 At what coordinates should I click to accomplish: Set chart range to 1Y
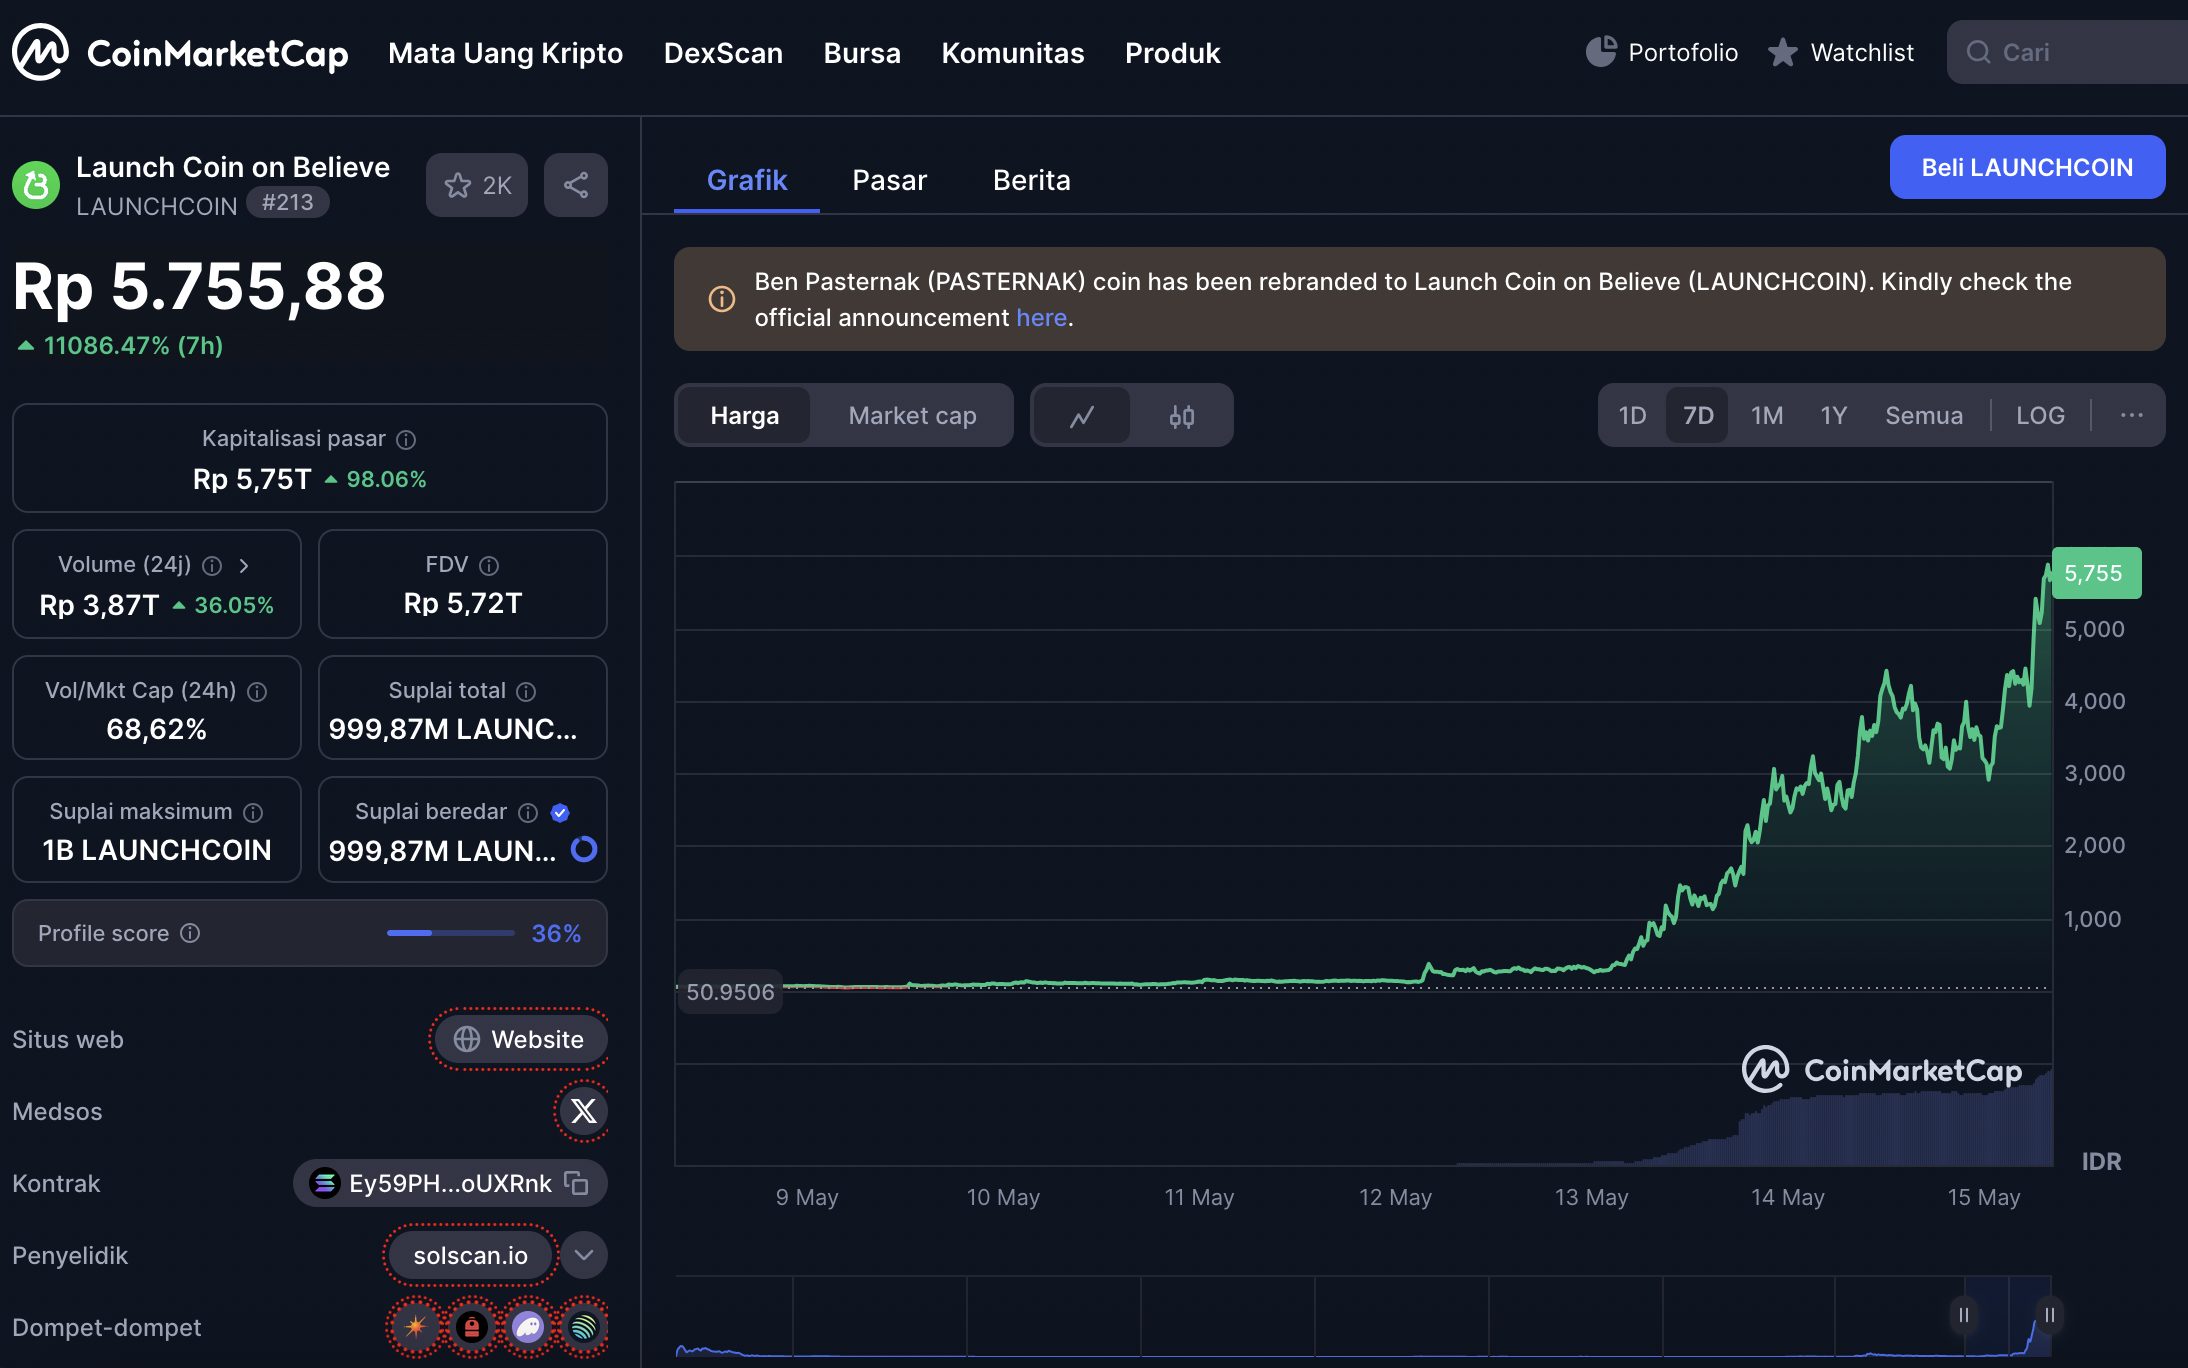(x=1833, y=415)
